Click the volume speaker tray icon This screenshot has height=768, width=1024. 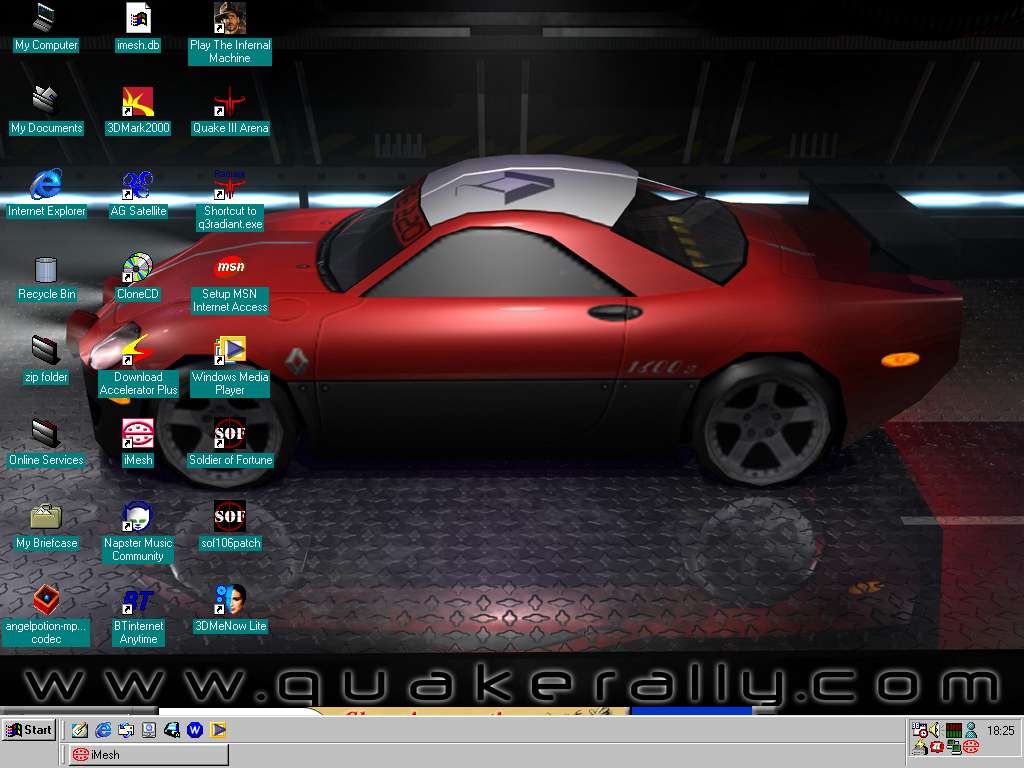(x=936, y=731)
